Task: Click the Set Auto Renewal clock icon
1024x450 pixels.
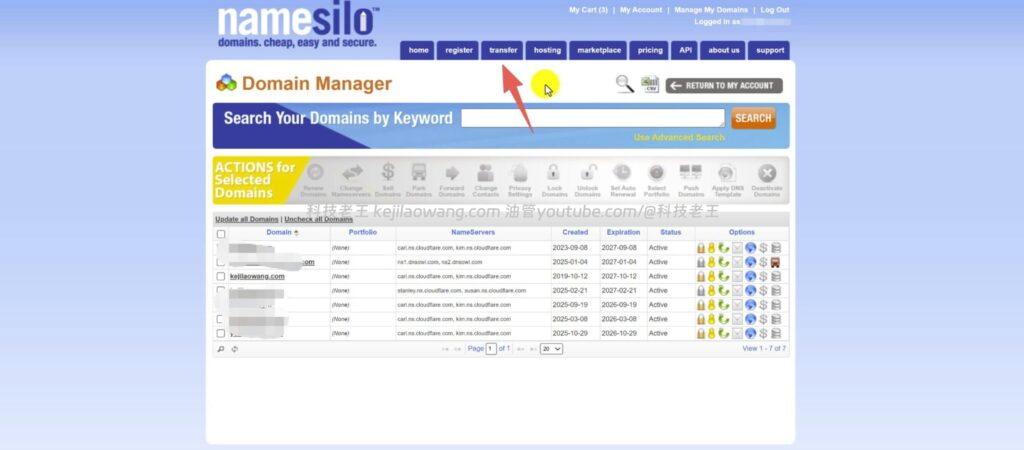Action: (x=622, y=172)
